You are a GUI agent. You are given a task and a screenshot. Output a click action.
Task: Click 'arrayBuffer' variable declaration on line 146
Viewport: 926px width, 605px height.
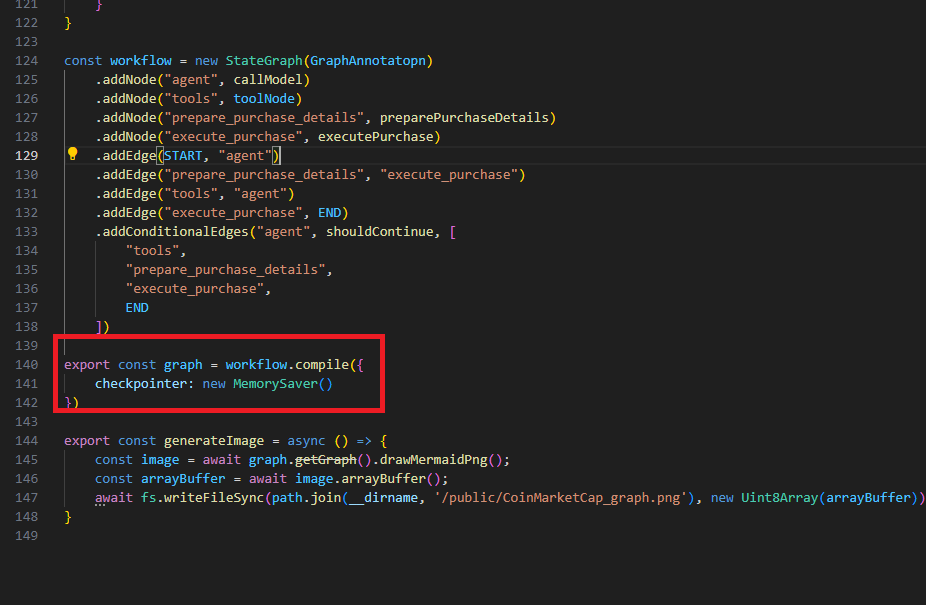click(x=183, y=479)
